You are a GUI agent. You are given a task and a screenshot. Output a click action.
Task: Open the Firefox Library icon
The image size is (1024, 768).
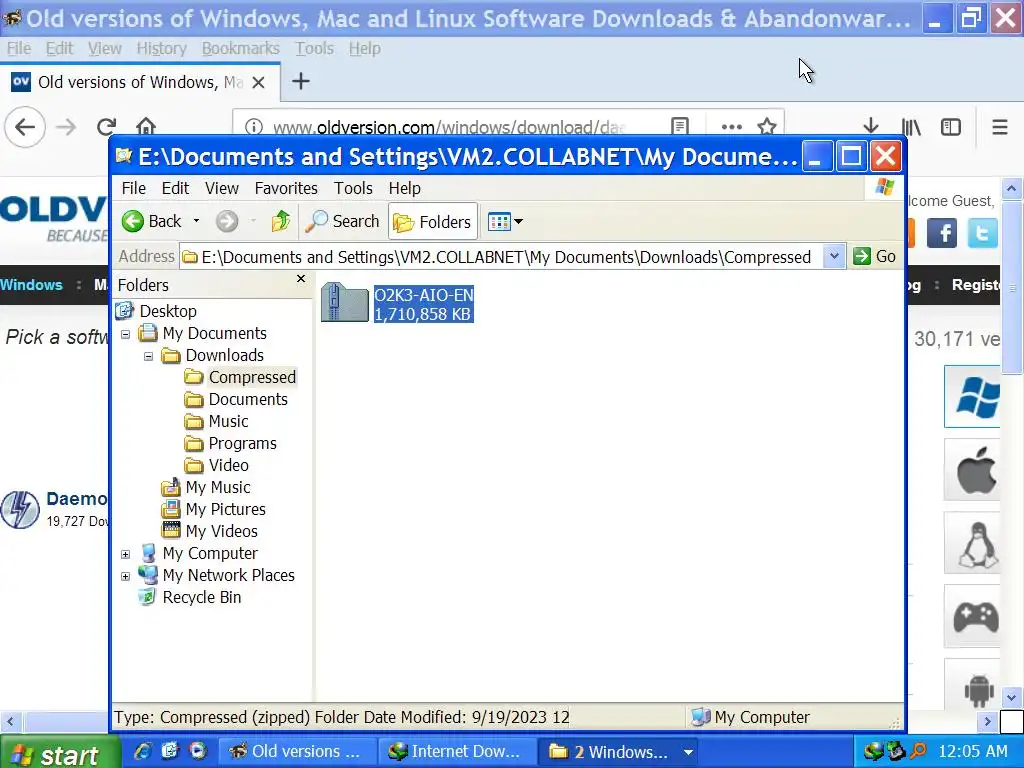(x=911, y=127)
